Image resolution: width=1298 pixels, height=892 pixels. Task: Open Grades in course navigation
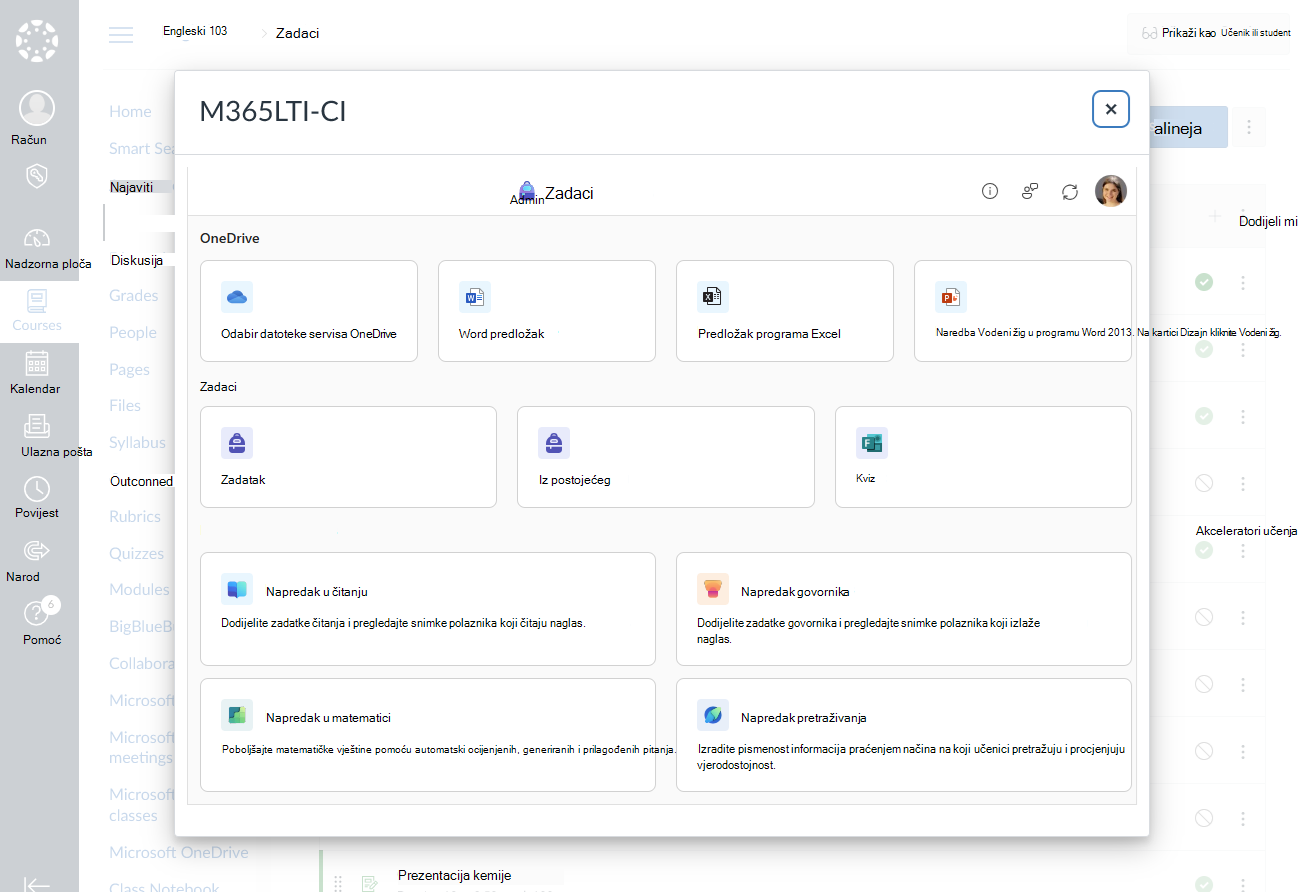[x=134, y=296]
